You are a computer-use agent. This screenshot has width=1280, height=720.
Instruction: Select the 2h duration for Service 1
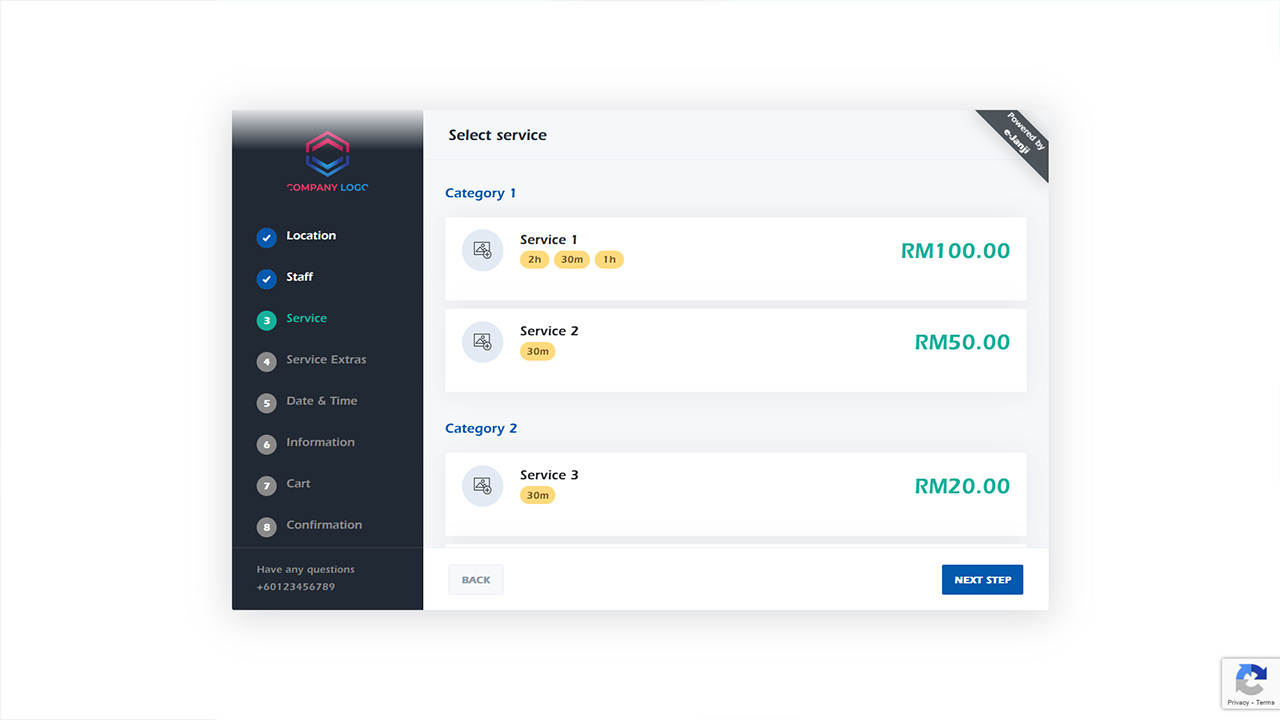(534, 260)
